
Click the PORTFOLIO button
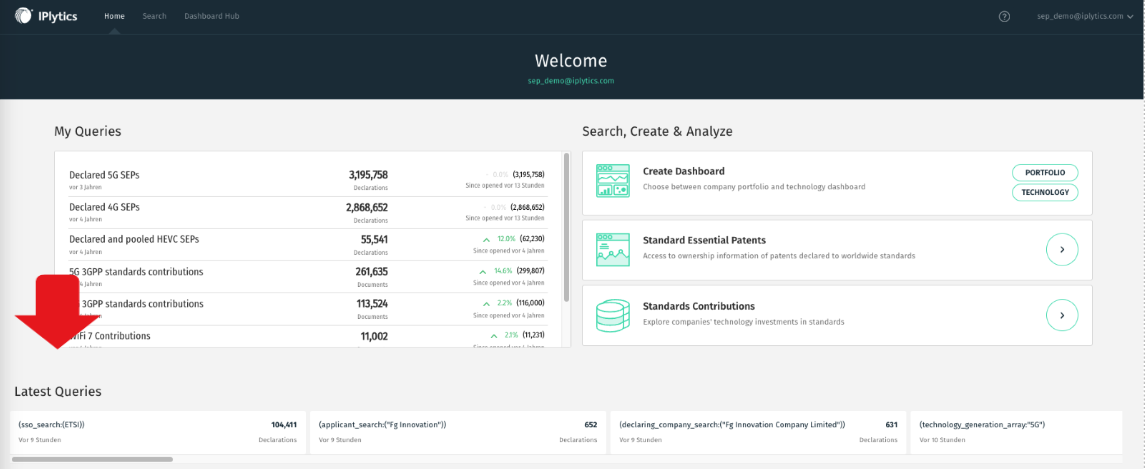pyautogui.click(x=1045, y=172)
